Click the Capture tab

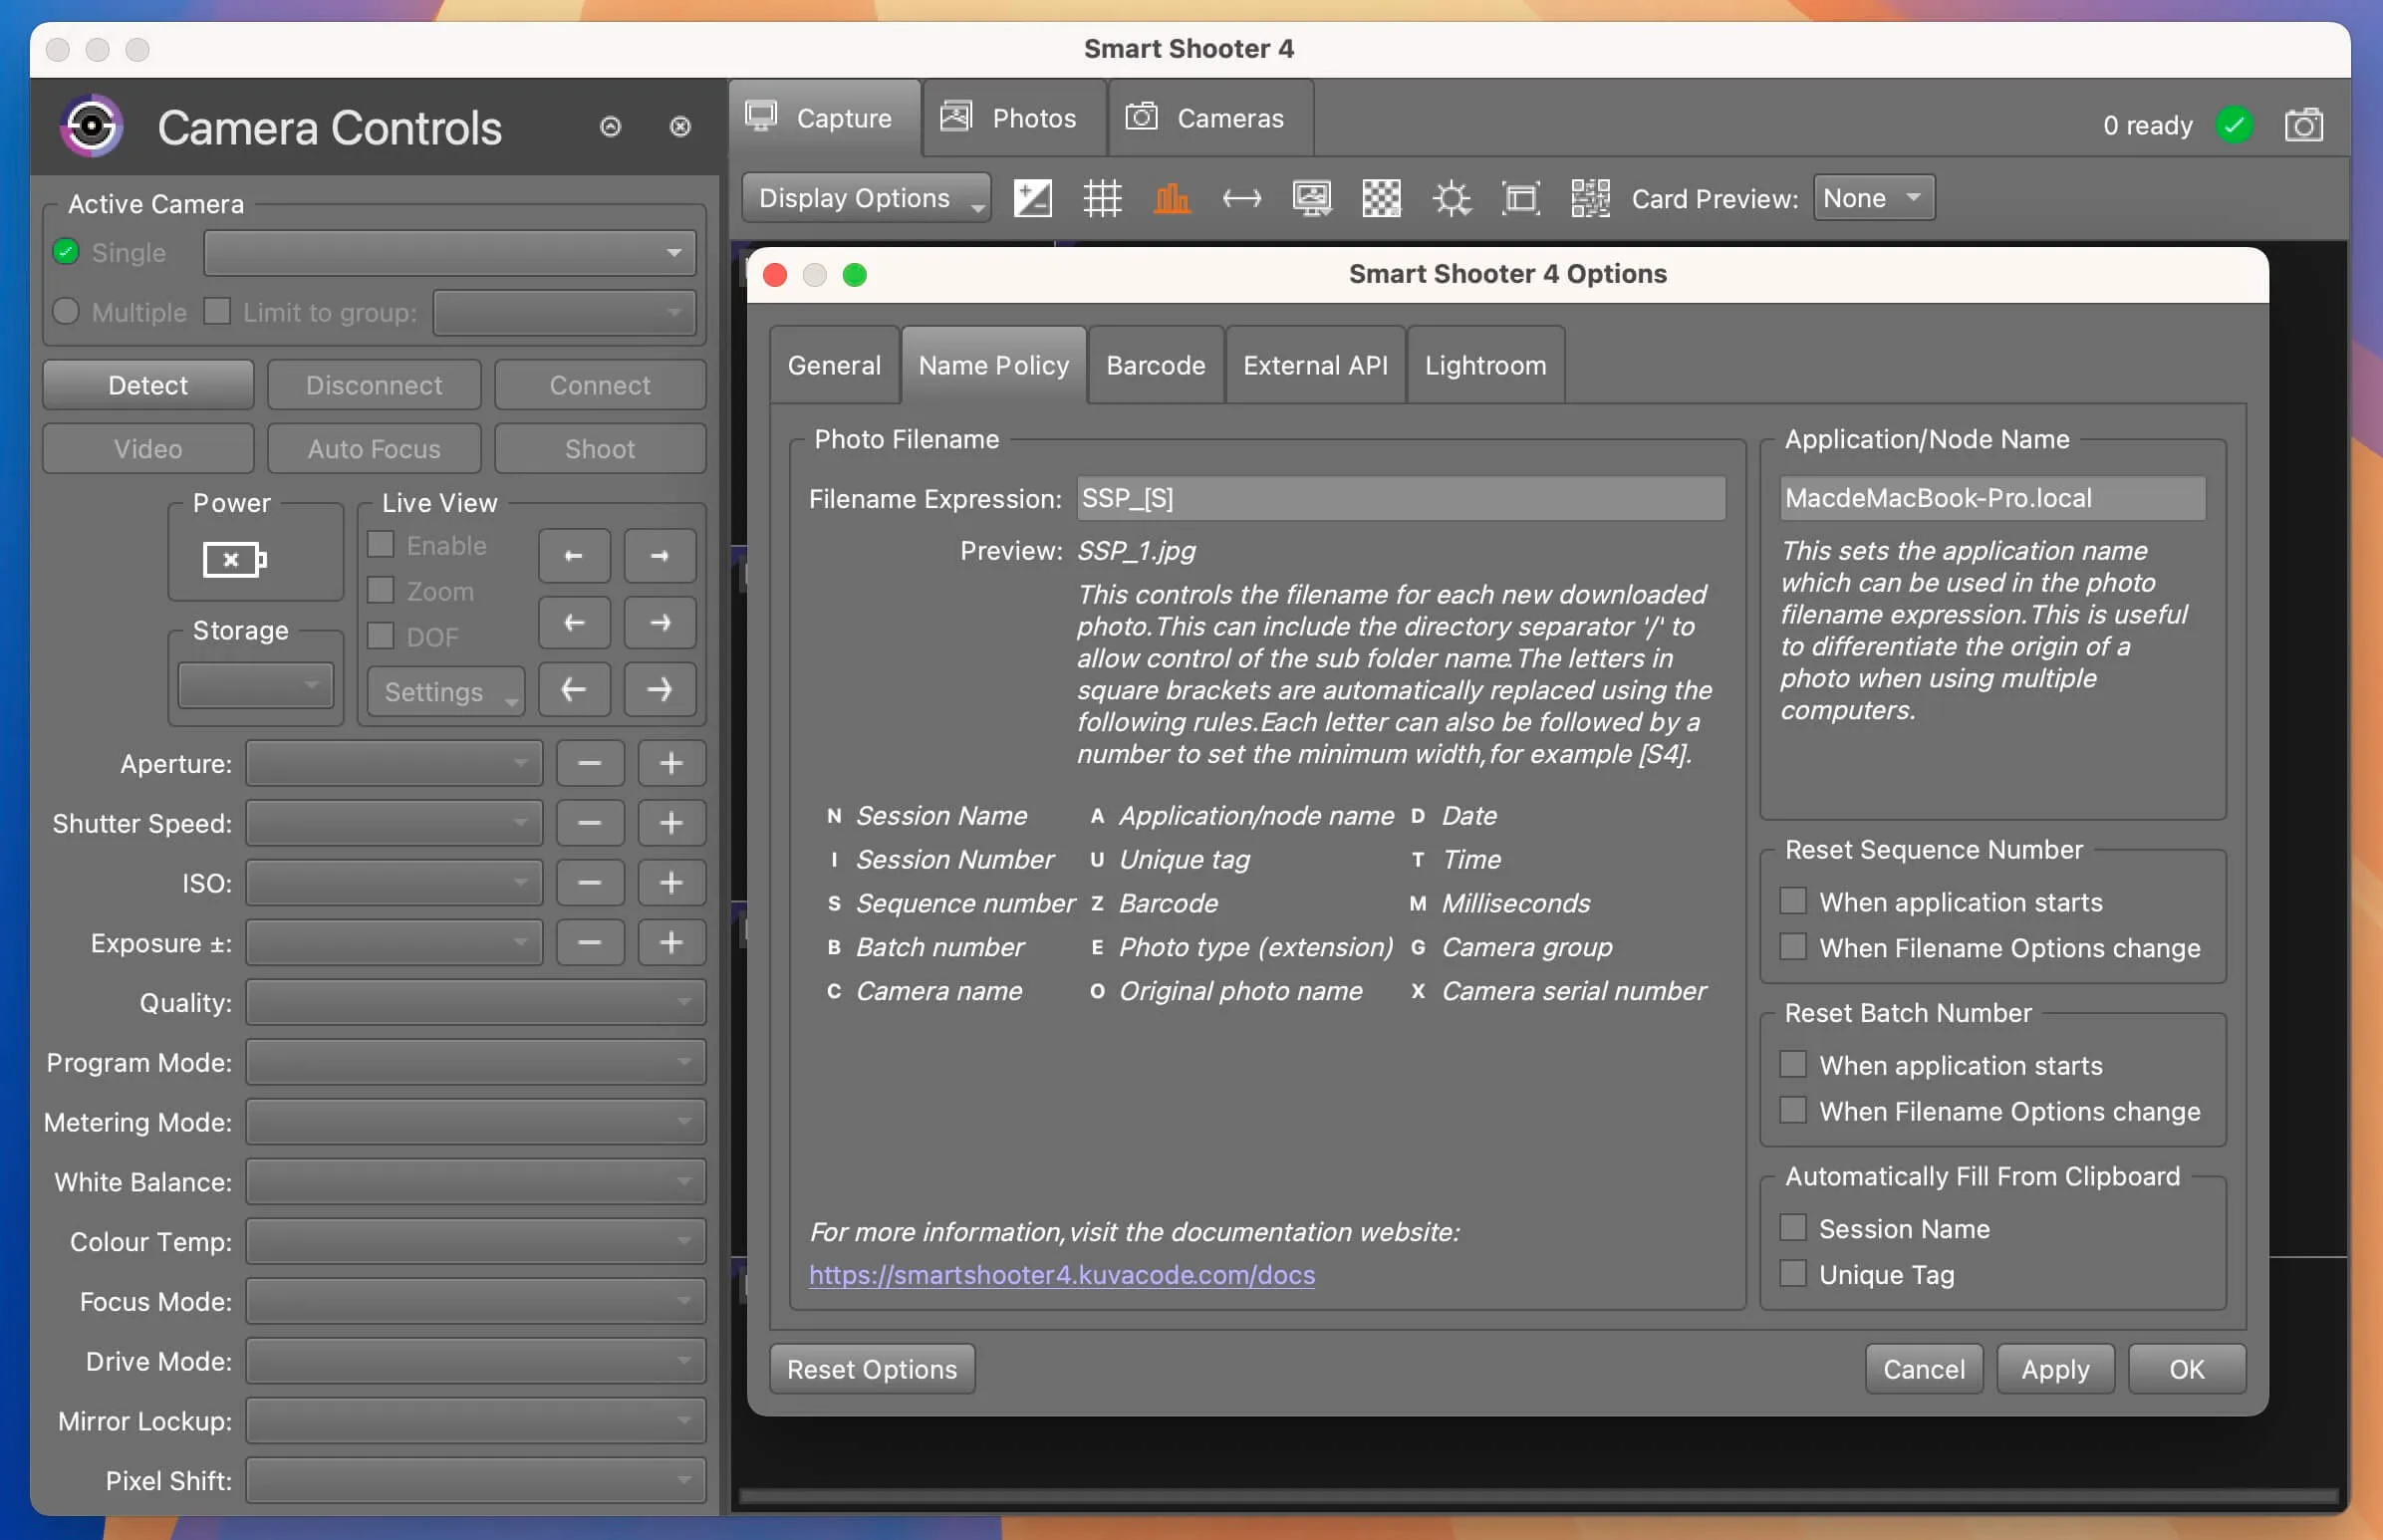tap(825, 119)
